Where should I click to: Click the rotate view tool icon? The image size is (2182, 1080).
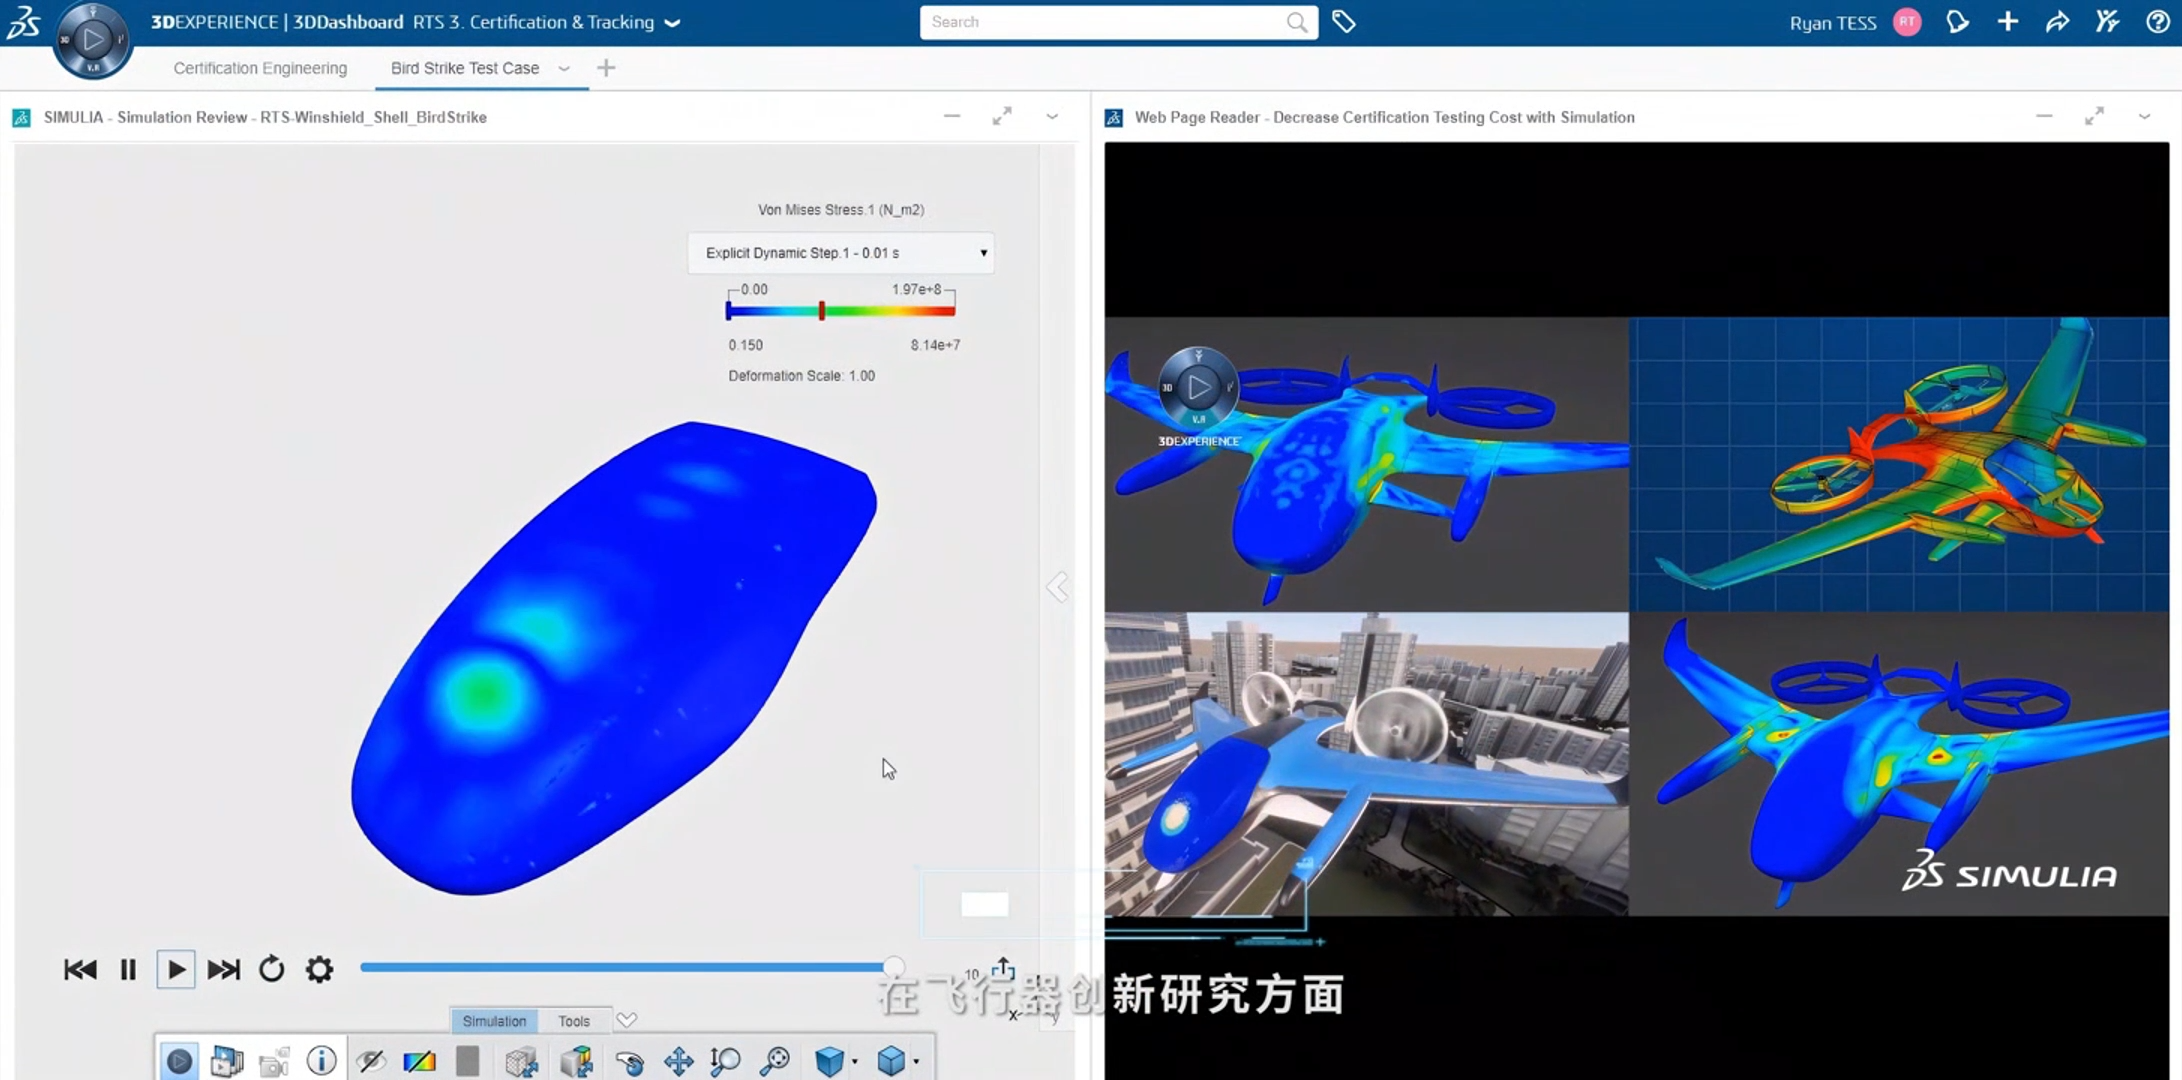630,1061
